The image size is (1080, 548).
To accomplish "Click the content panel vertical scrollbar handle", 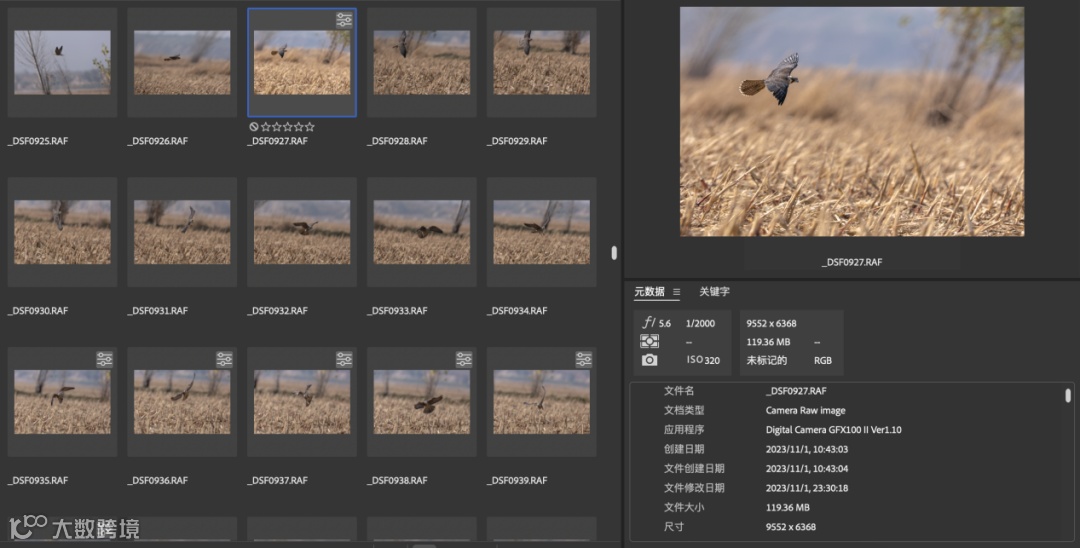I will [x=614, y=253].
